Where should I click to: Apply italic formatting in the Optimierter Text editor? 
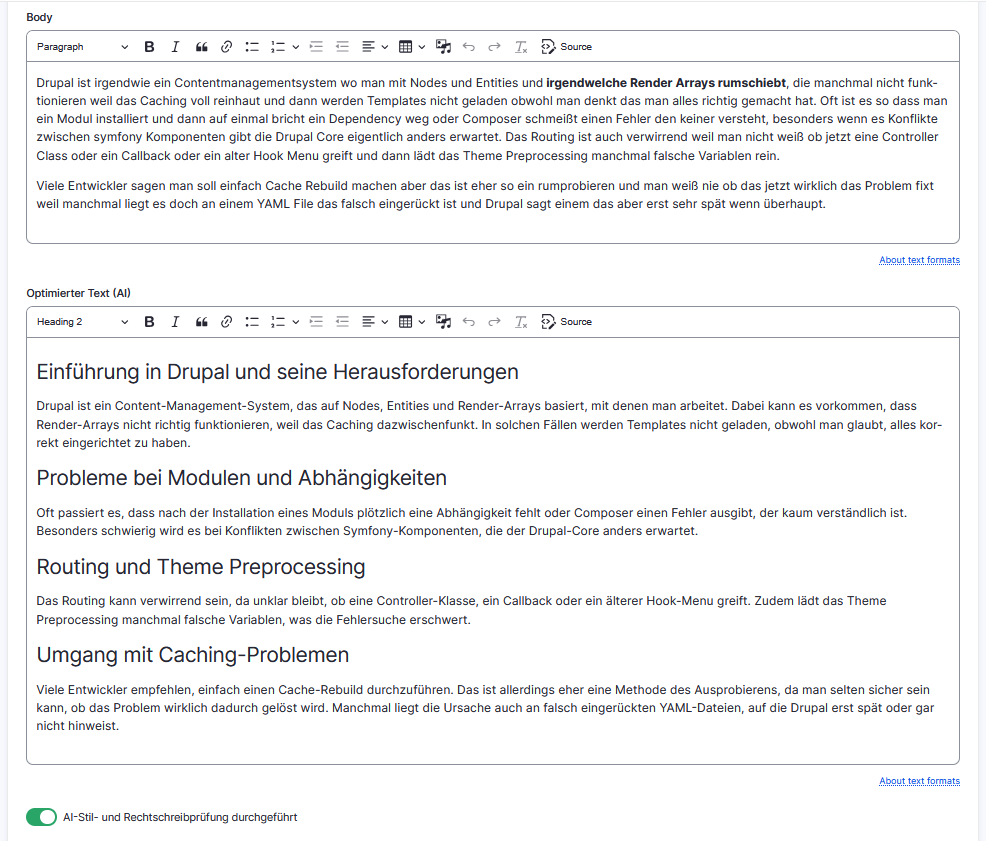click(175, 321)
